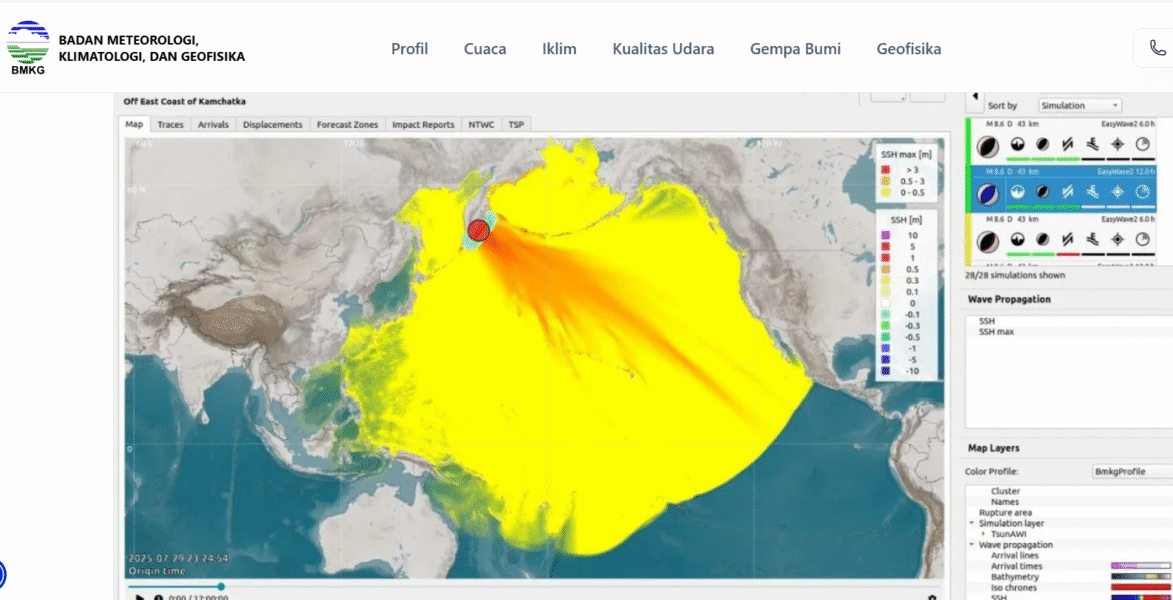The image size is (1173, 600).
Task: Open the Sort by Simulation dropdown
Action: pos(1080,105)
